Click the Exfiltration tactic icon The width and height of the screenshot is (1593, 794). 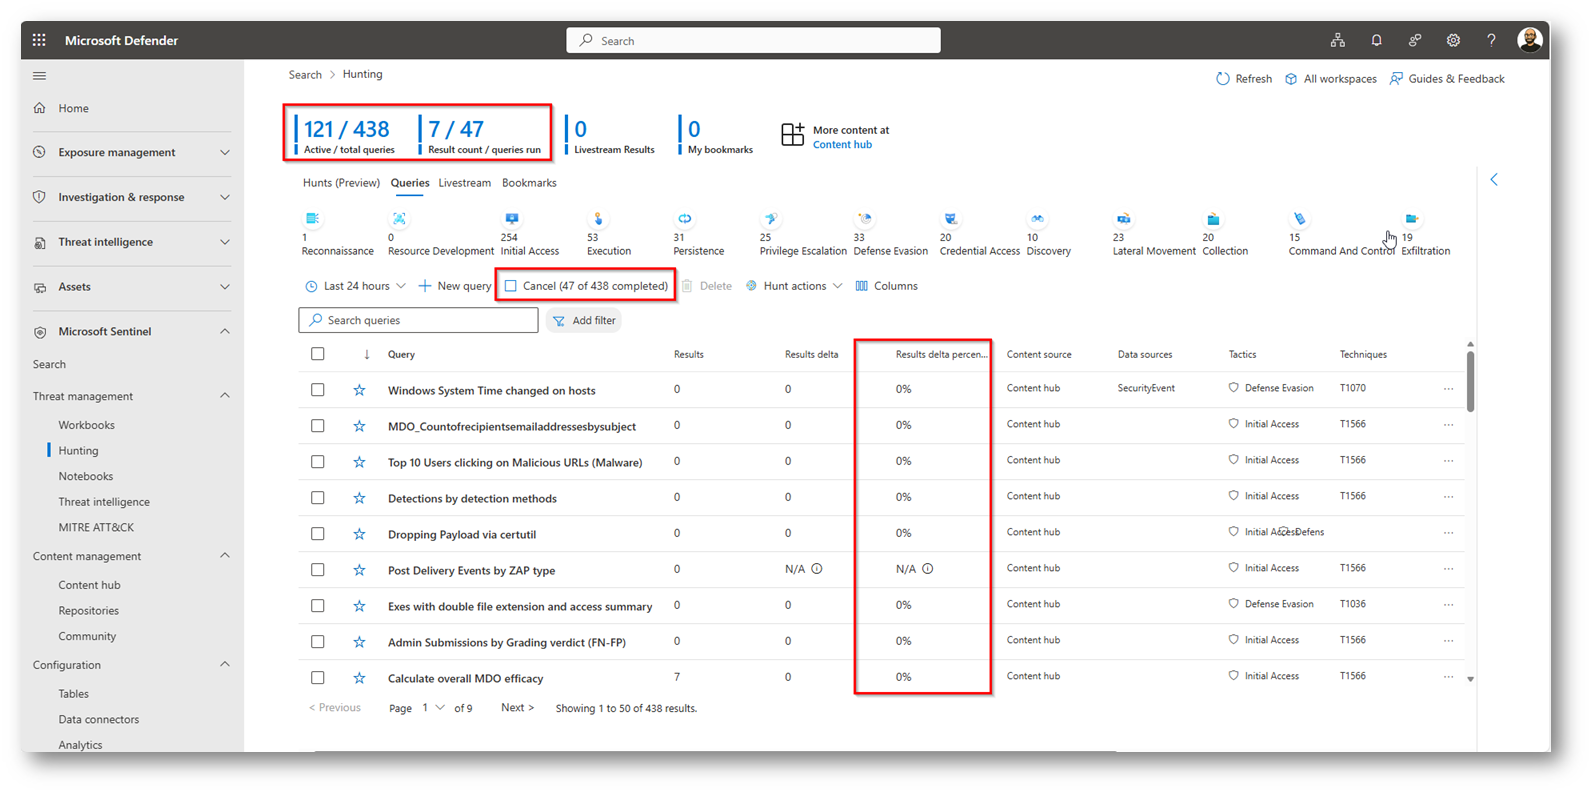pyautogui.click(x=1411, y=219)
